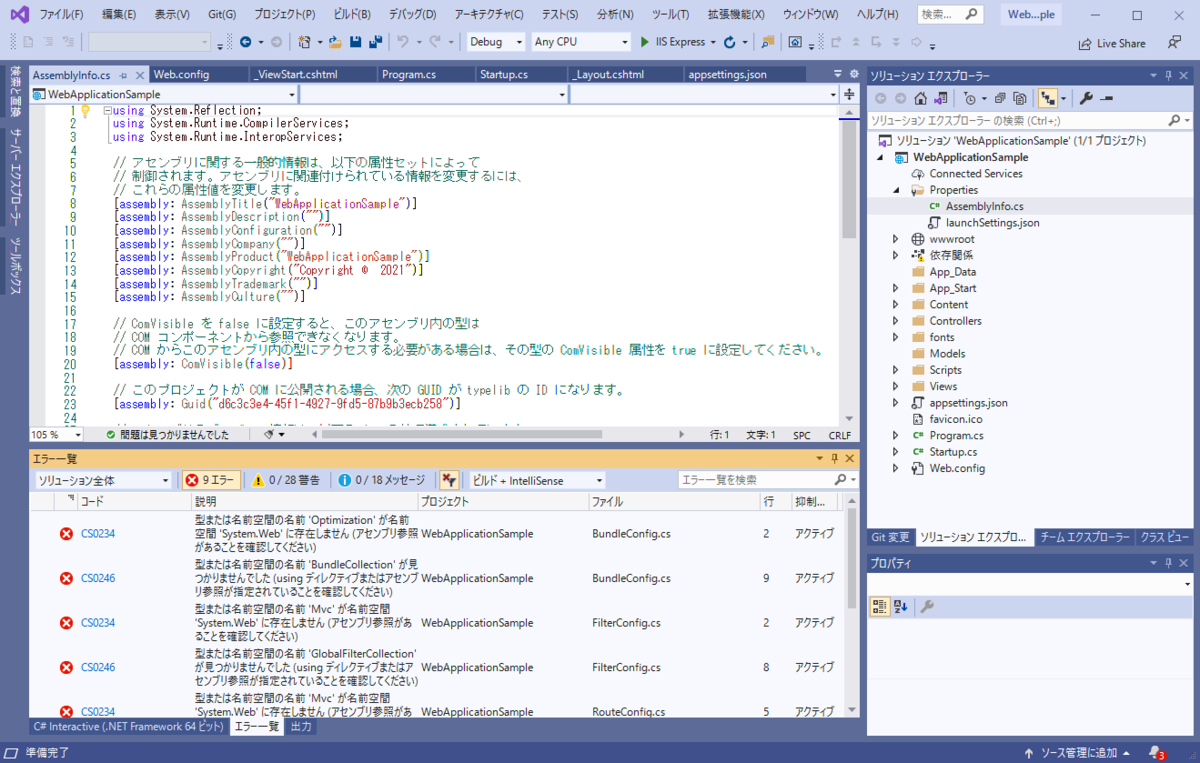Viewport: 1200px width, 763px height.
Task: Expand the Controllers folder node
Action: pyautogui.click(x=896, y=321)
